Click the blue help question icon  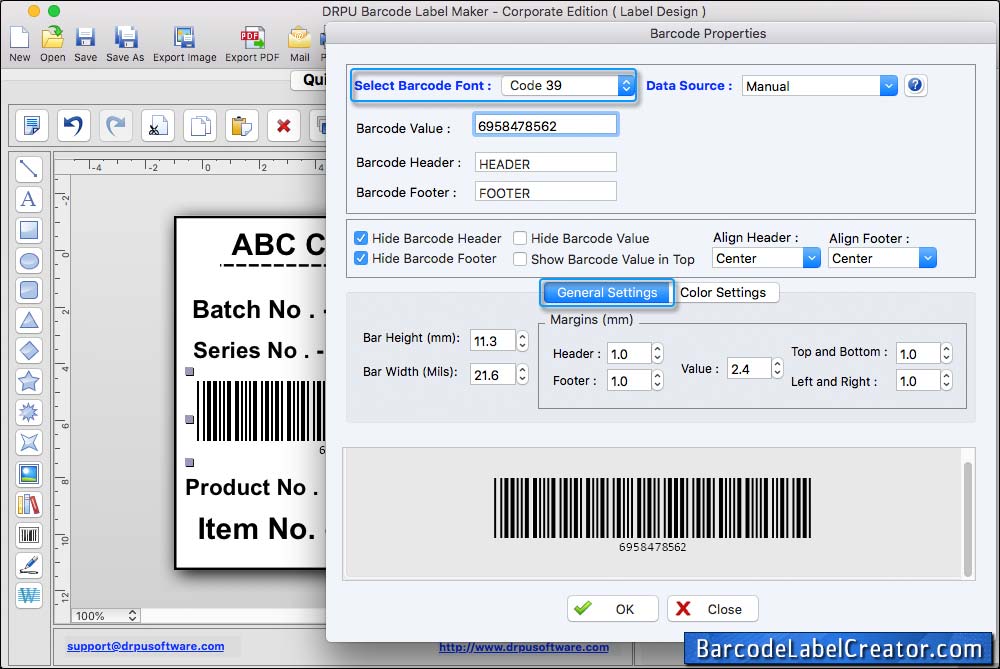pos(915,85)
